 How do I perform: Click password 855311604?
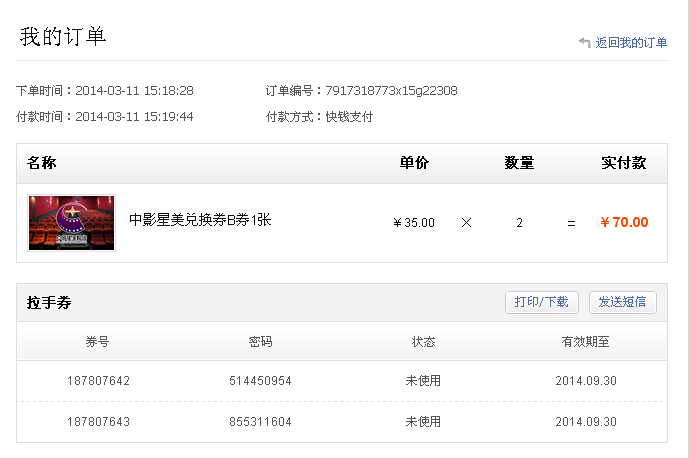(260, 421)
